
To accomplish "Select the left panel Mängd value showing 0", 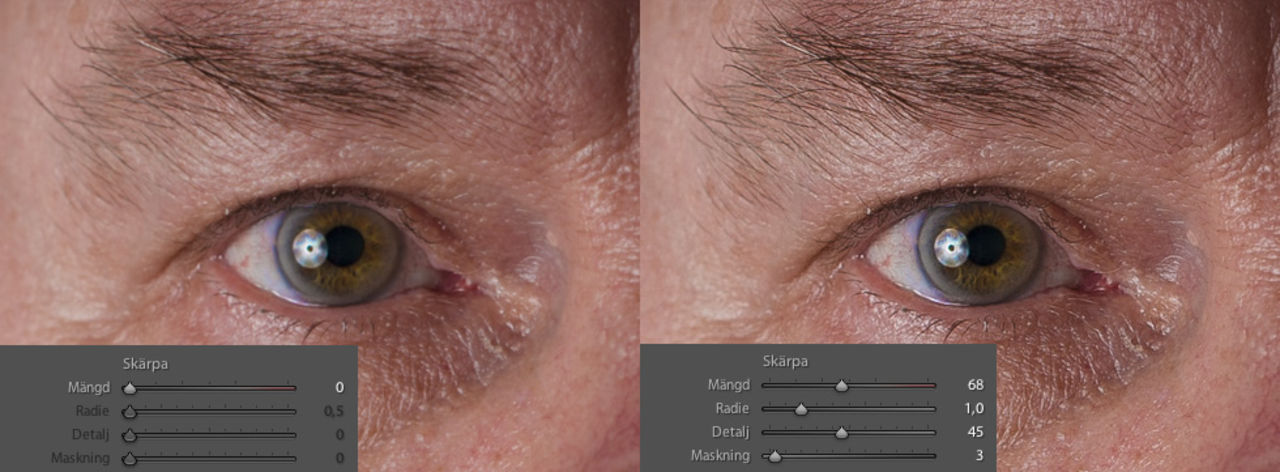I will tap(339, 387).
